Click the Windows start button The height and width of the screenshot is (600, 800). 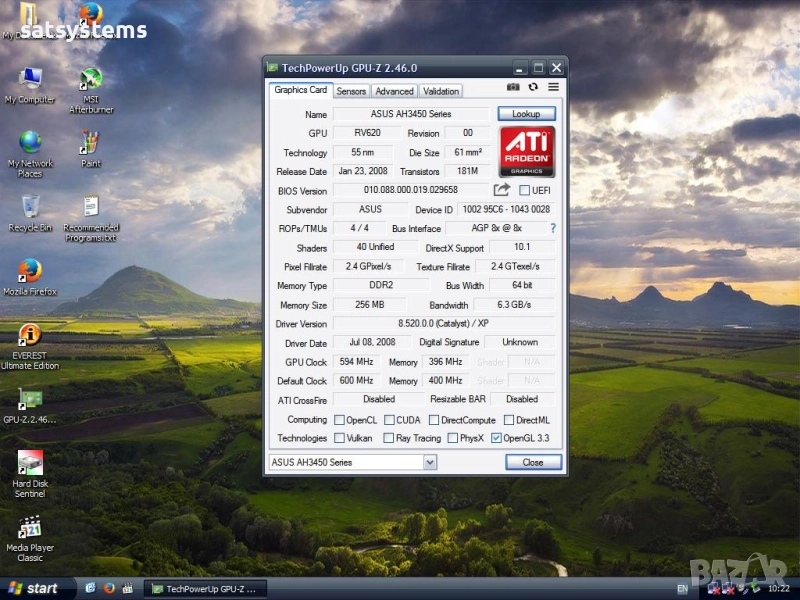[33, 588]
